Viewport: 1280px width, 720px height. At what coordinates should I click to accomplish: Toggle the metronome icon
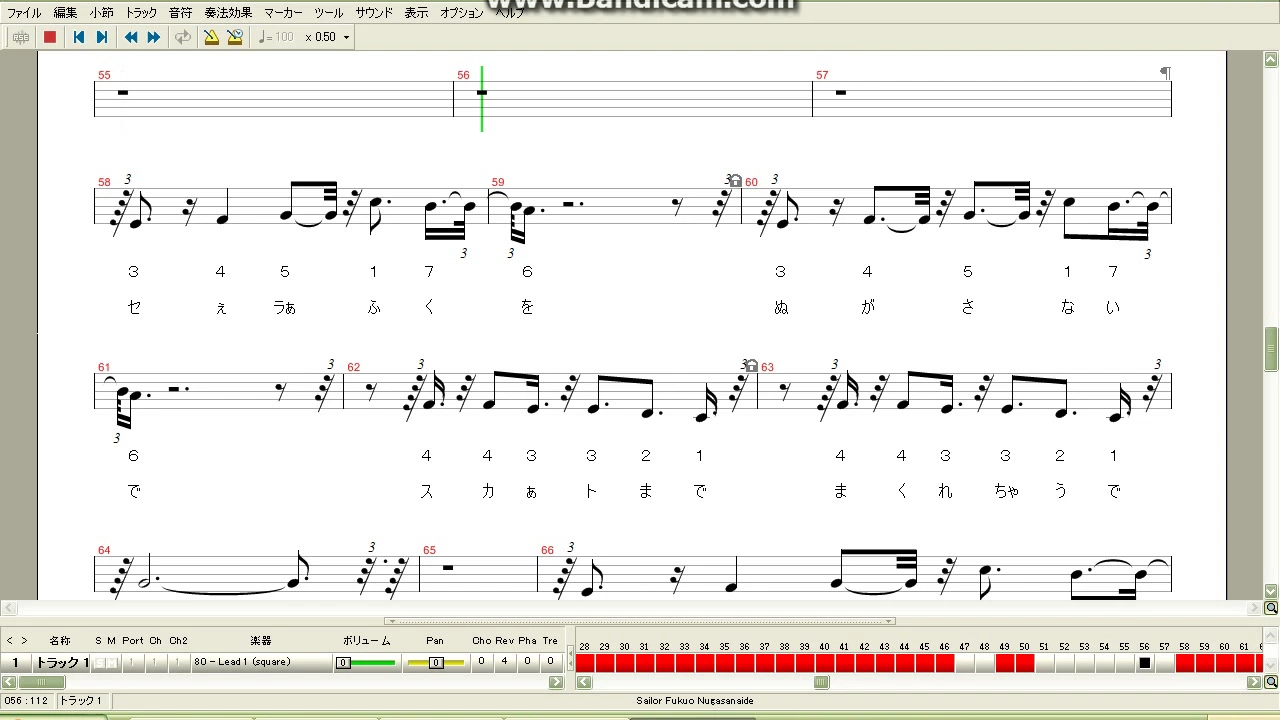pos(211,37)
